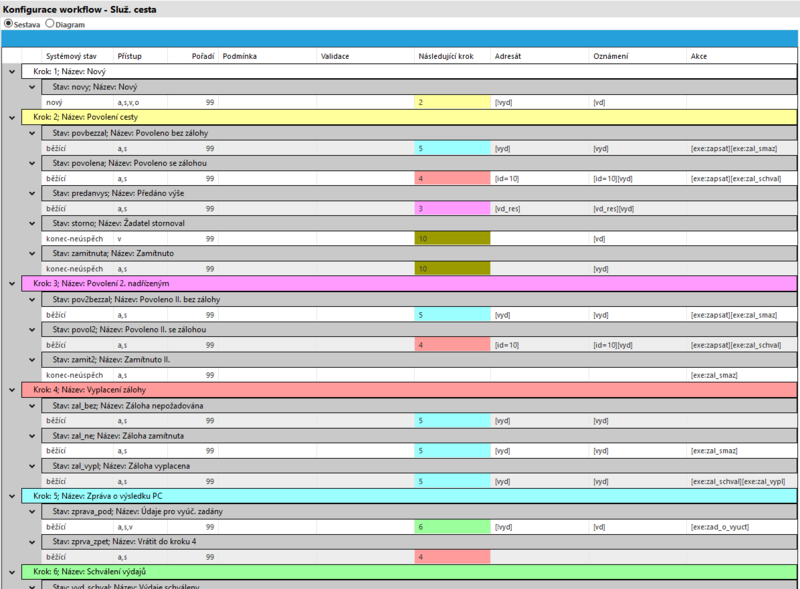Click the Stav zprva_zpet Vrátit do kroku 4 row
The image size is (800, 589).
[x=419, y=542]
